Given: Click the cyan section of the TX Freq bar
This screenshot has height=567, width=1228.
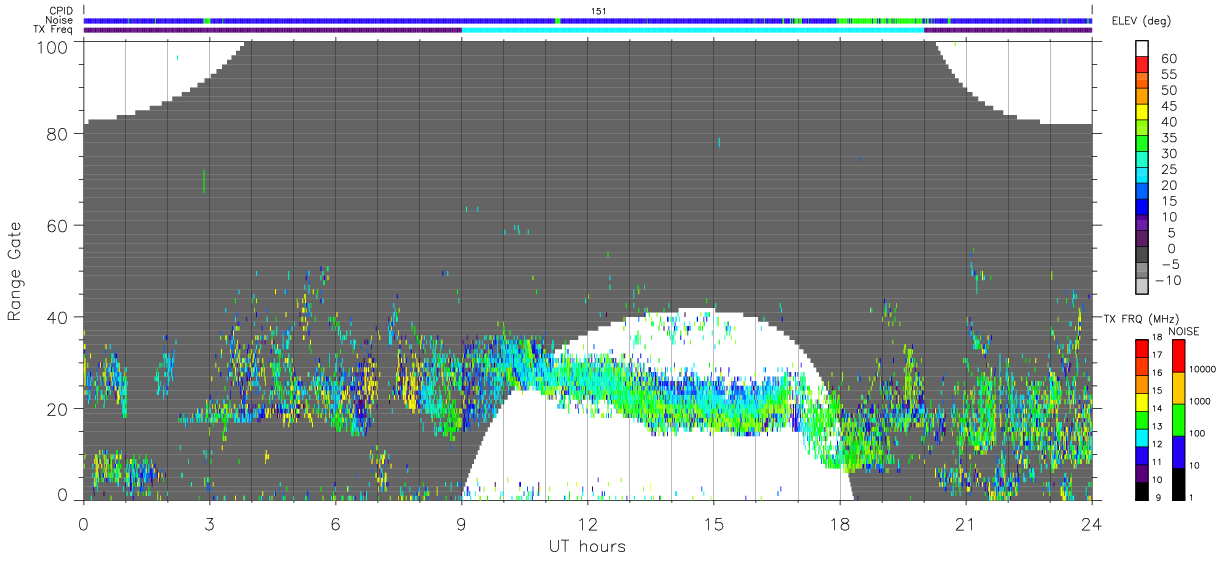Looking at the screenshot, I should [x=692, y=30].
